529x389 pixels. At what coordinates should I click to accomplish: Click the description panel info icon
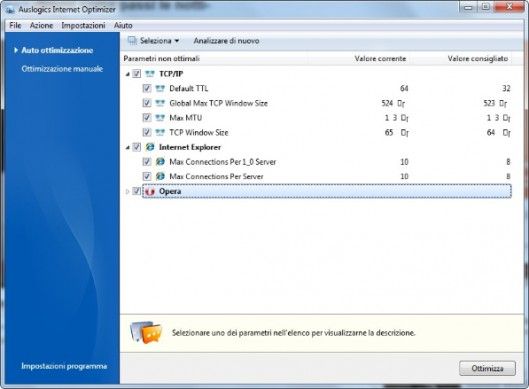point(146,332)
